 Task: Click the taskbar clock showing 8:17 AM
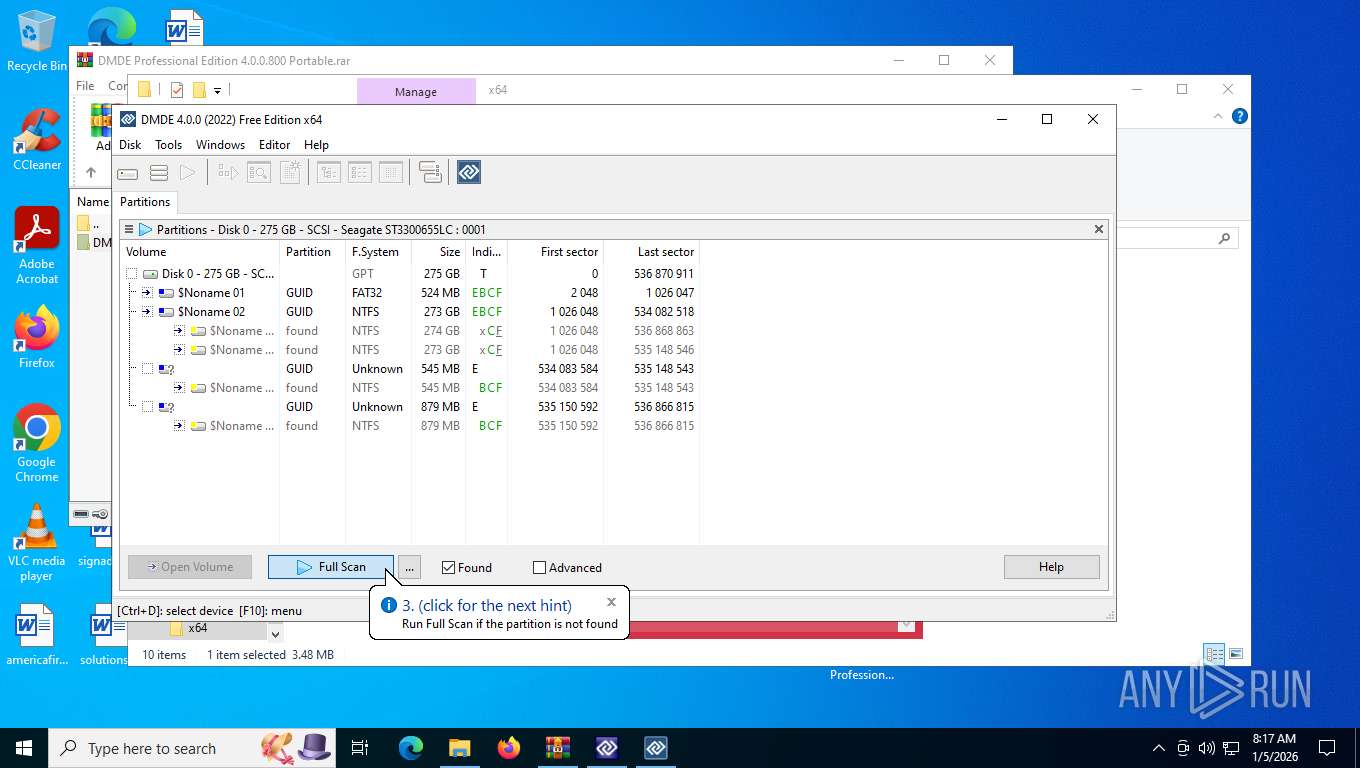coord(1274,748)
